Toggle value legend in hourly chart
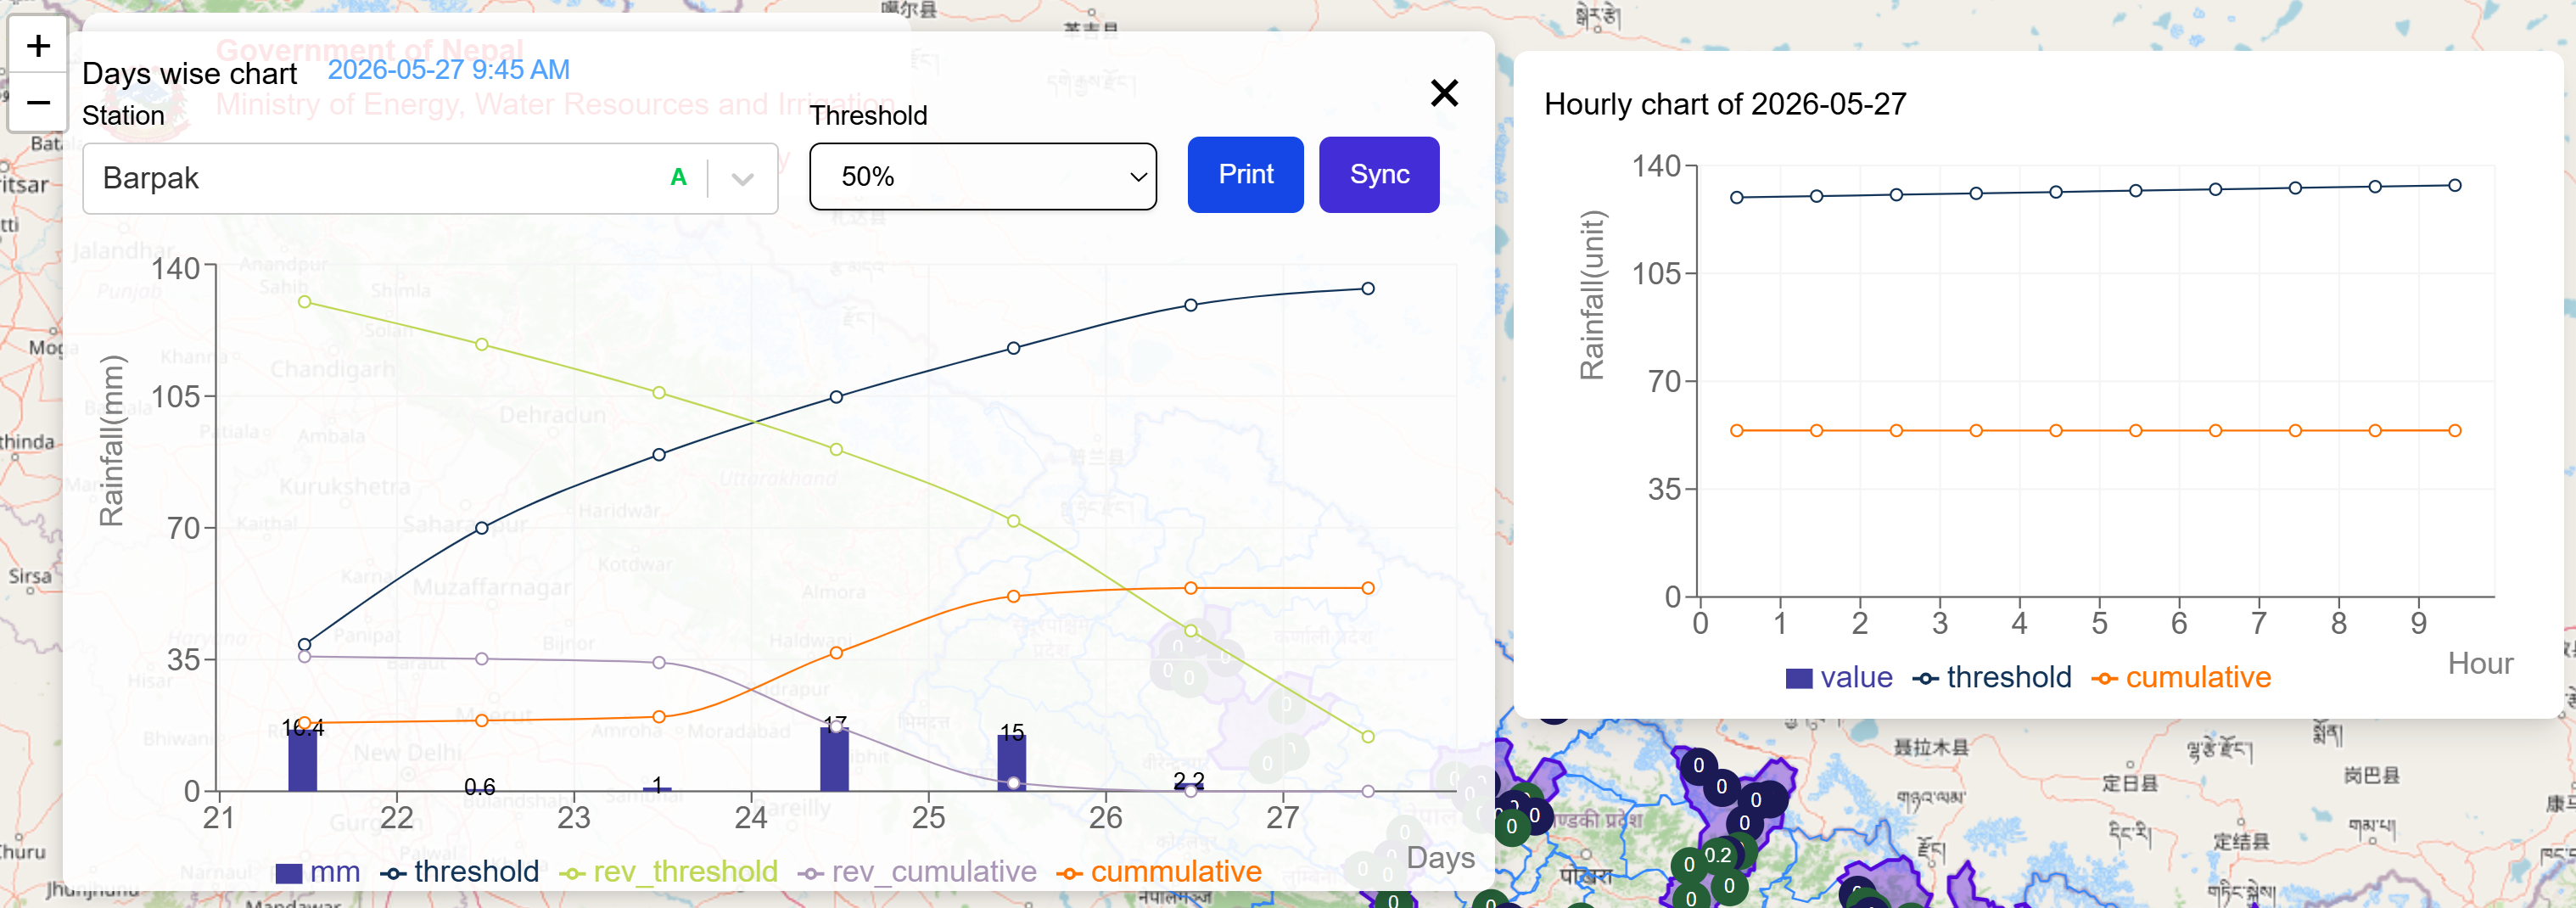The width and height of the screenshot is (2576, 908). (x=1839, y=678)
